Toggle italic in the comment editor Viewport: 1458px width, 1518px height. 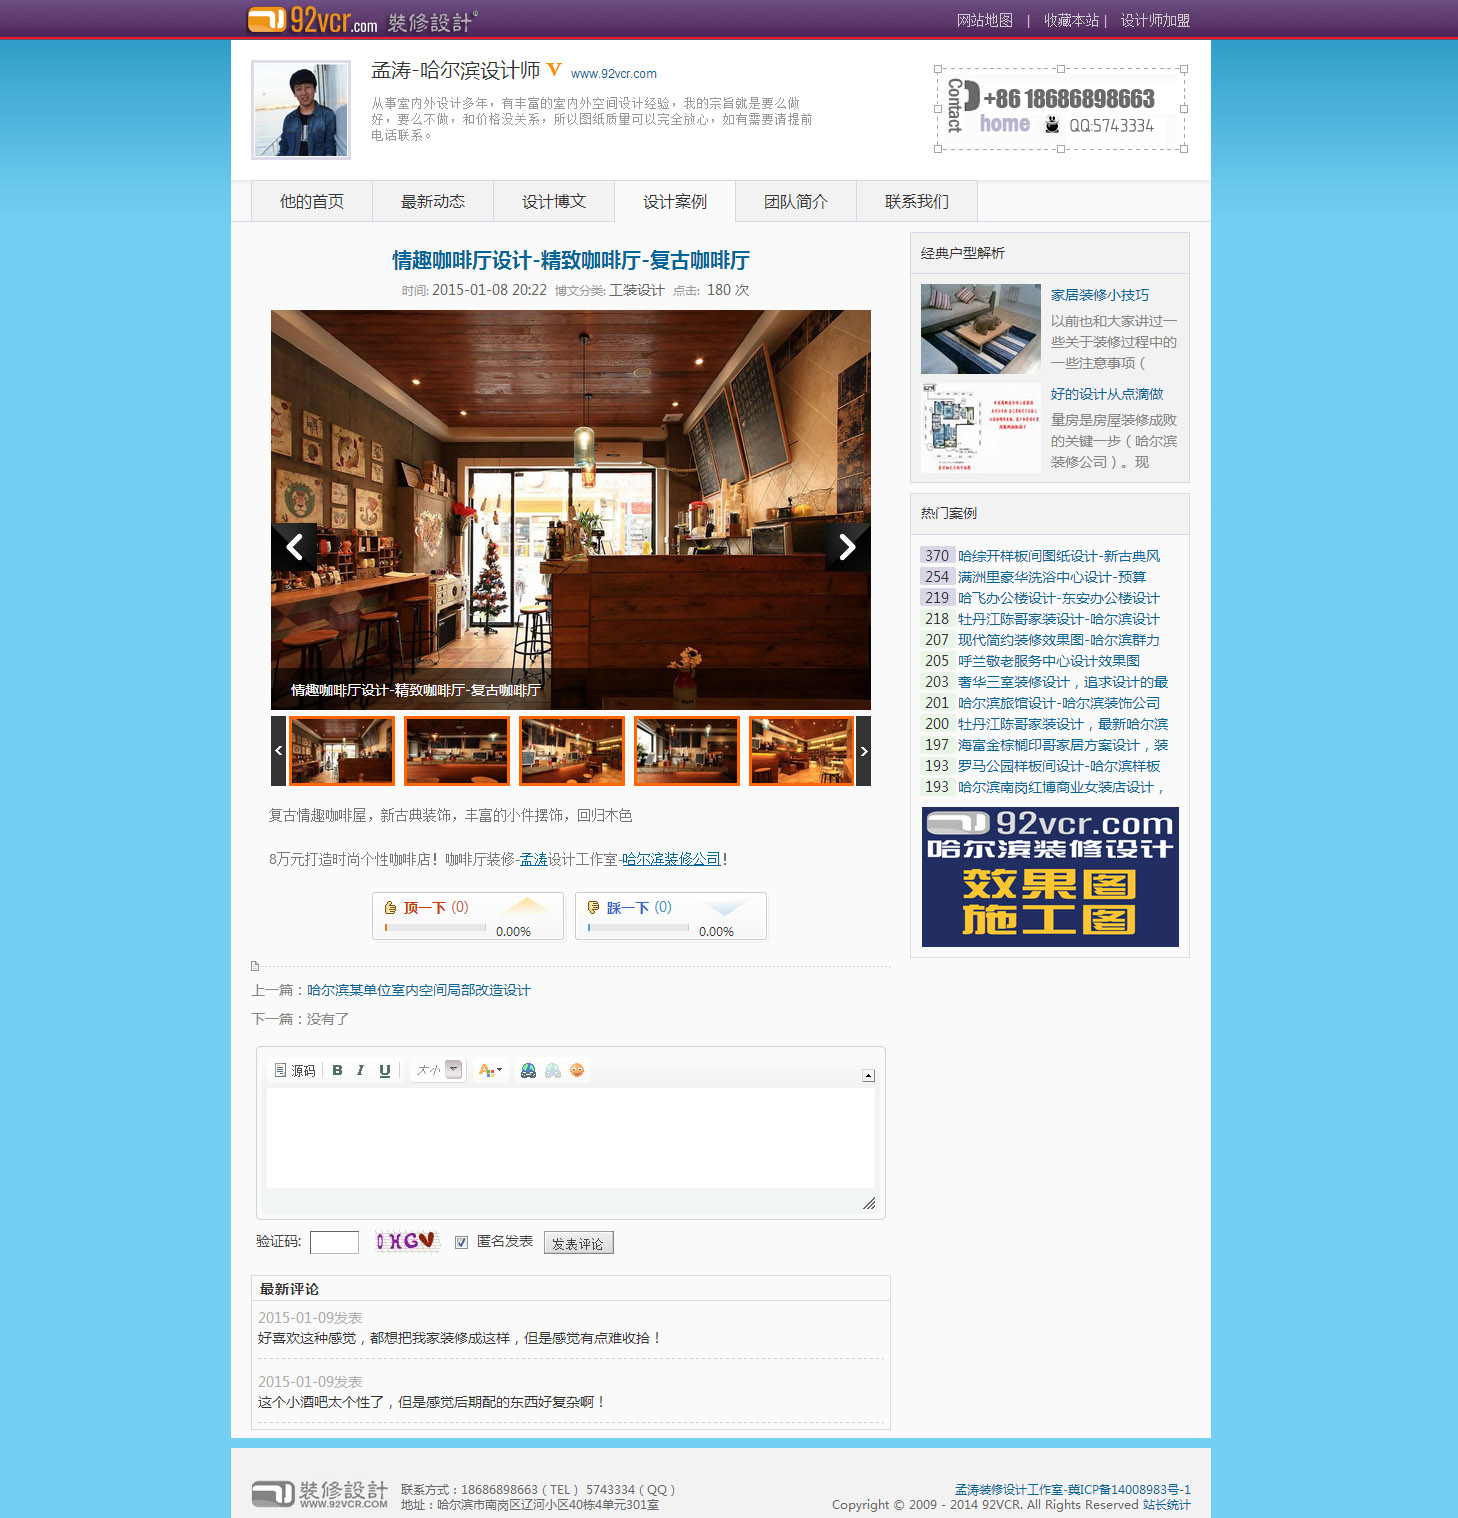pyautogui.click(x=360, y=1070)
